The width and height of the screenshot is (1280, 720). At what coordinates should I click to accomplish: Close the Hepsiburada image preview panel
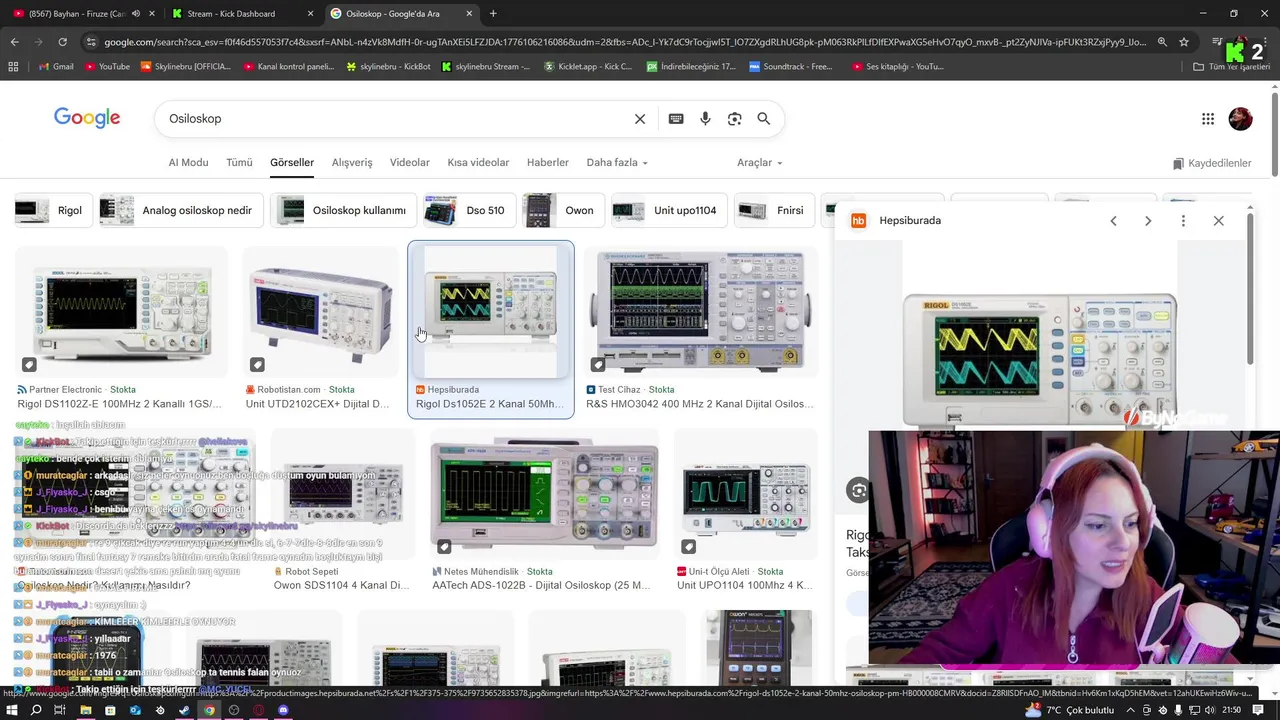click(1218, 221)
